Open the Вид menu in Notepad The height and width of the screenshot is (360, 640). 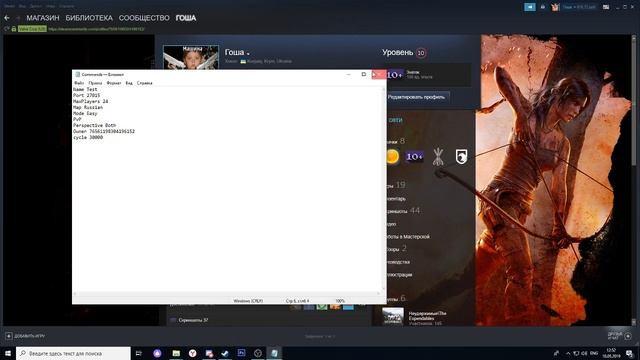pyautogui.click(x=129, y=83)
